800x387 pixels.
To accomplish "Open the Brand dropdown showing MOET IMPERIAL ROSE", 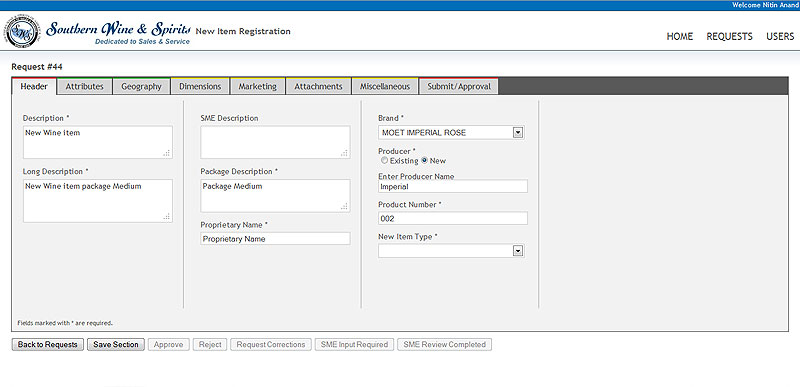I will coord(451,133).
